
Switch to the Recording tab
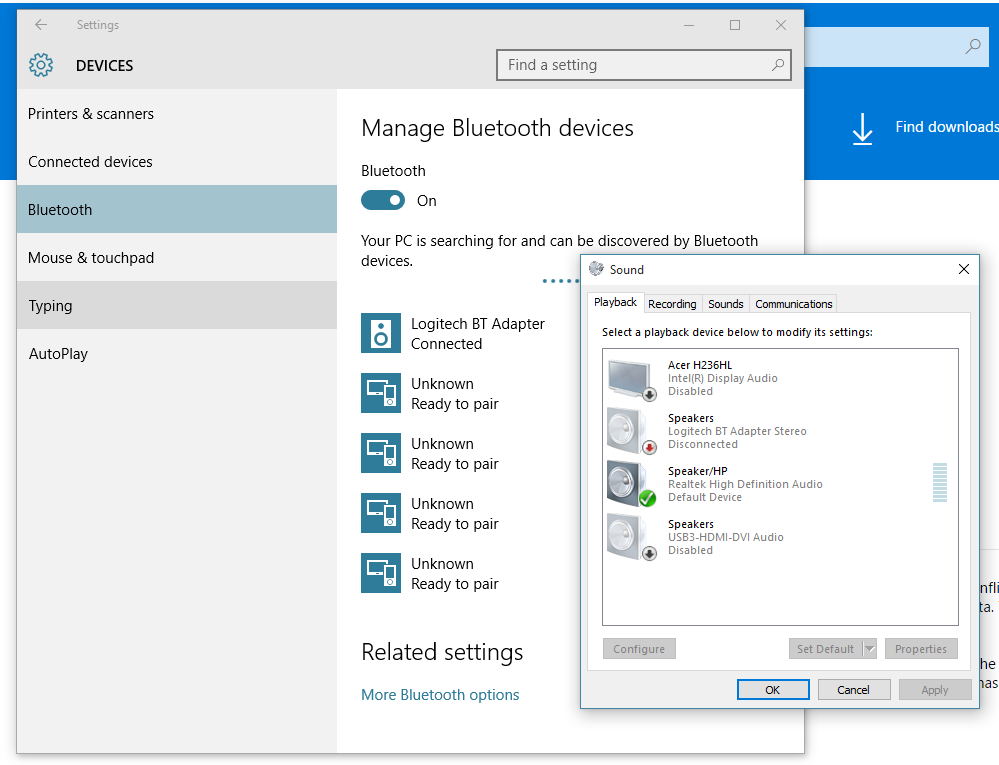672,304
